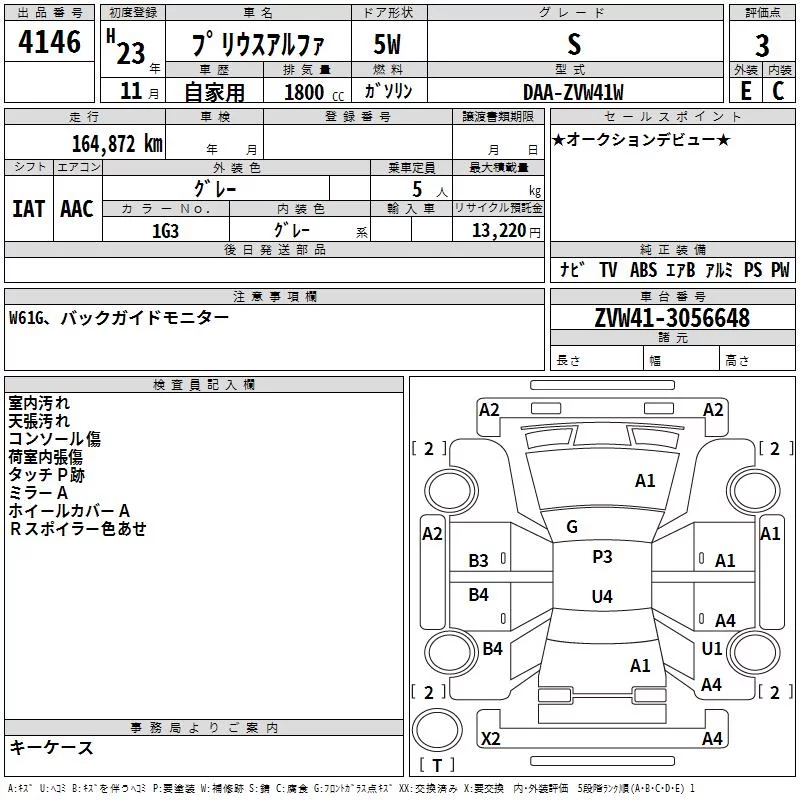800x800 pixels.
Task: Select inspector note Rスポイラー色あせ
Action: 78,529
